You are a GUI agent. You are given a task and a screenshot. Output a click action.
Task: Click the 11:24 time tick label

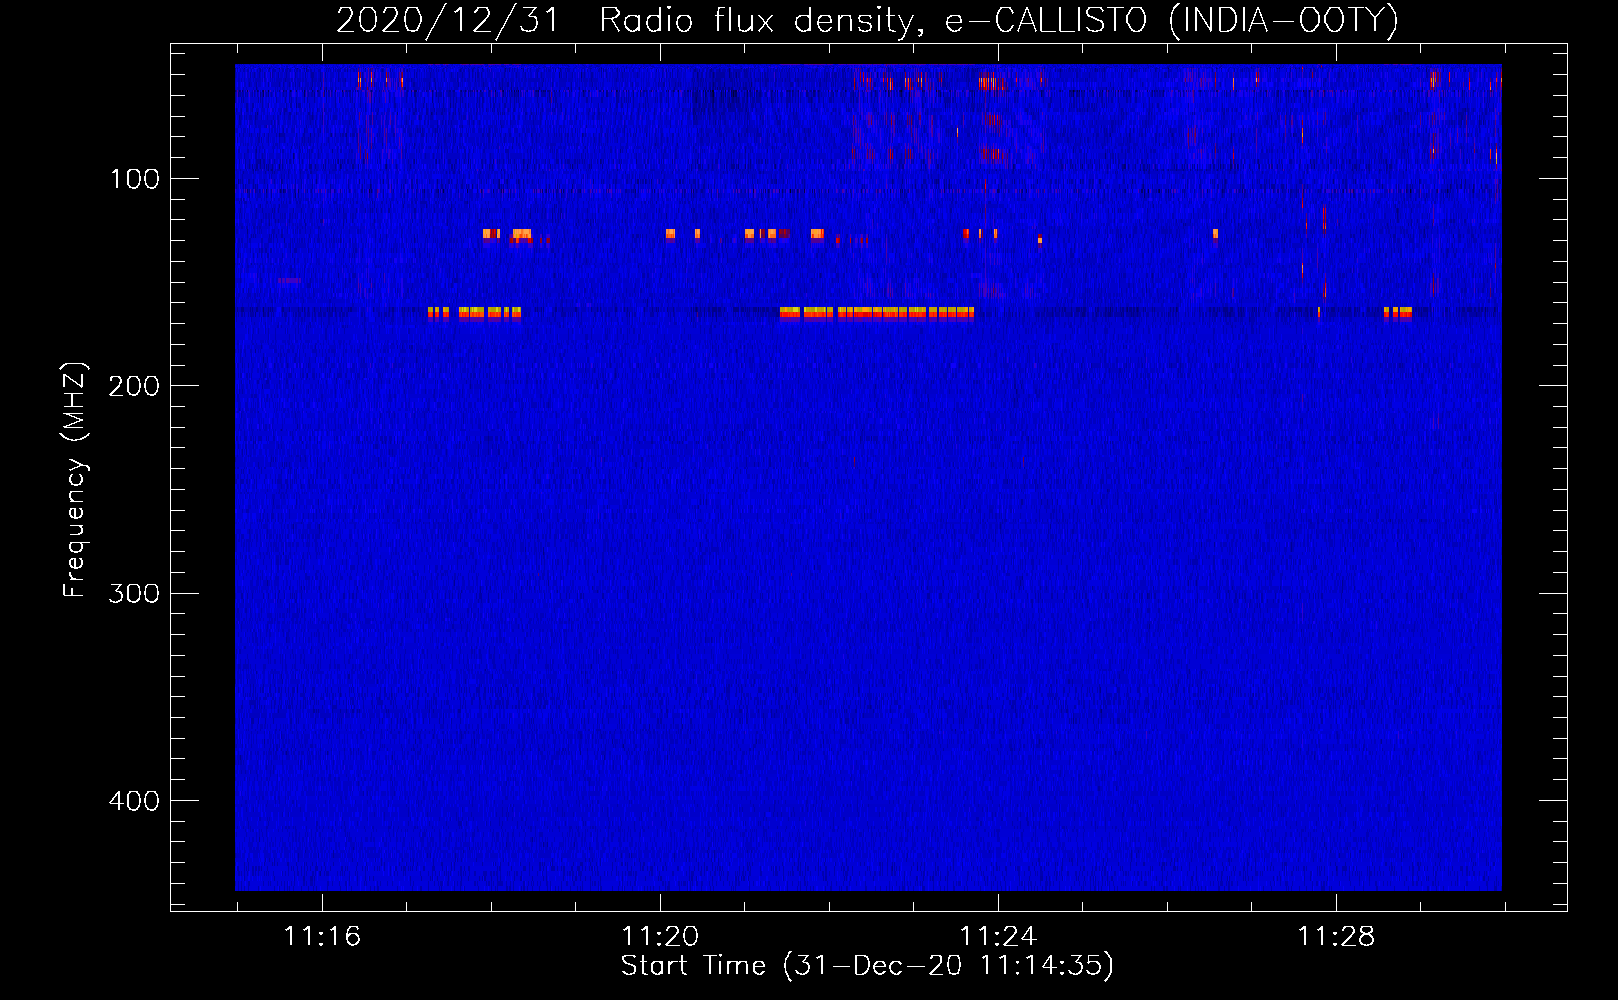(998, 937)
